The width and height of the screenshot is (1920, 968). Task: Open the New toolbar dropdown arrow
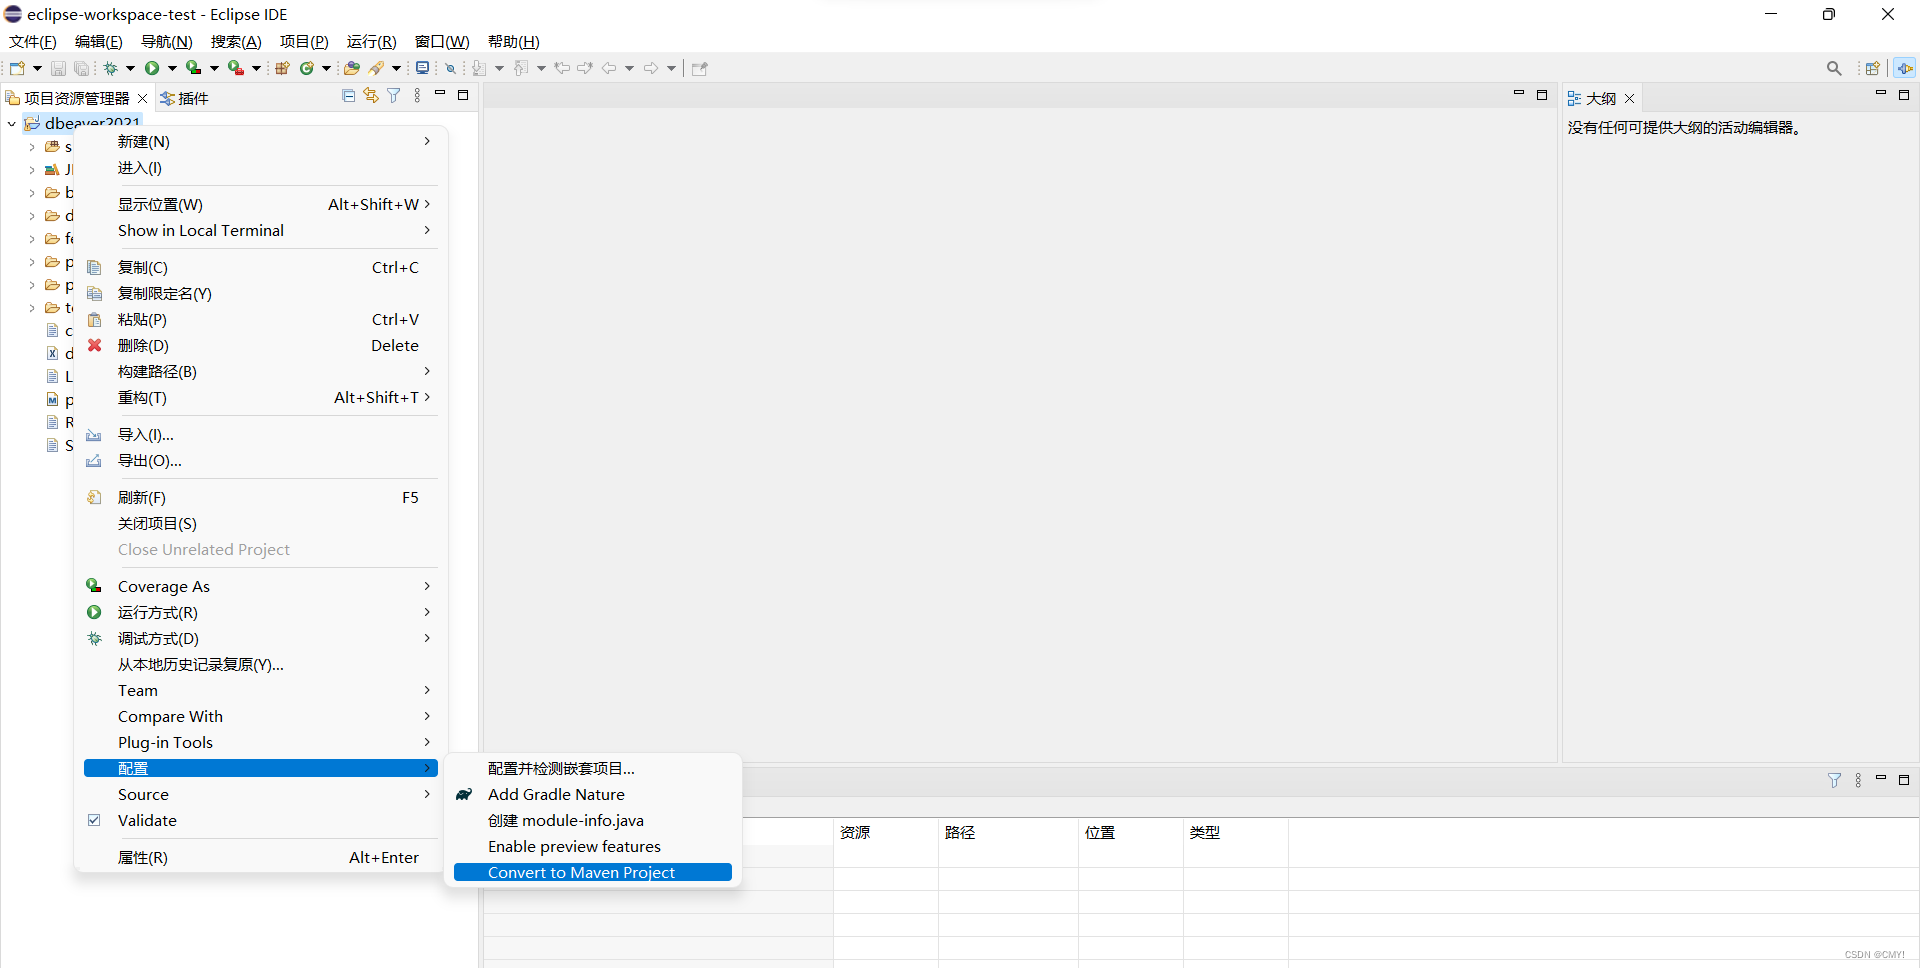coord(35,67)
